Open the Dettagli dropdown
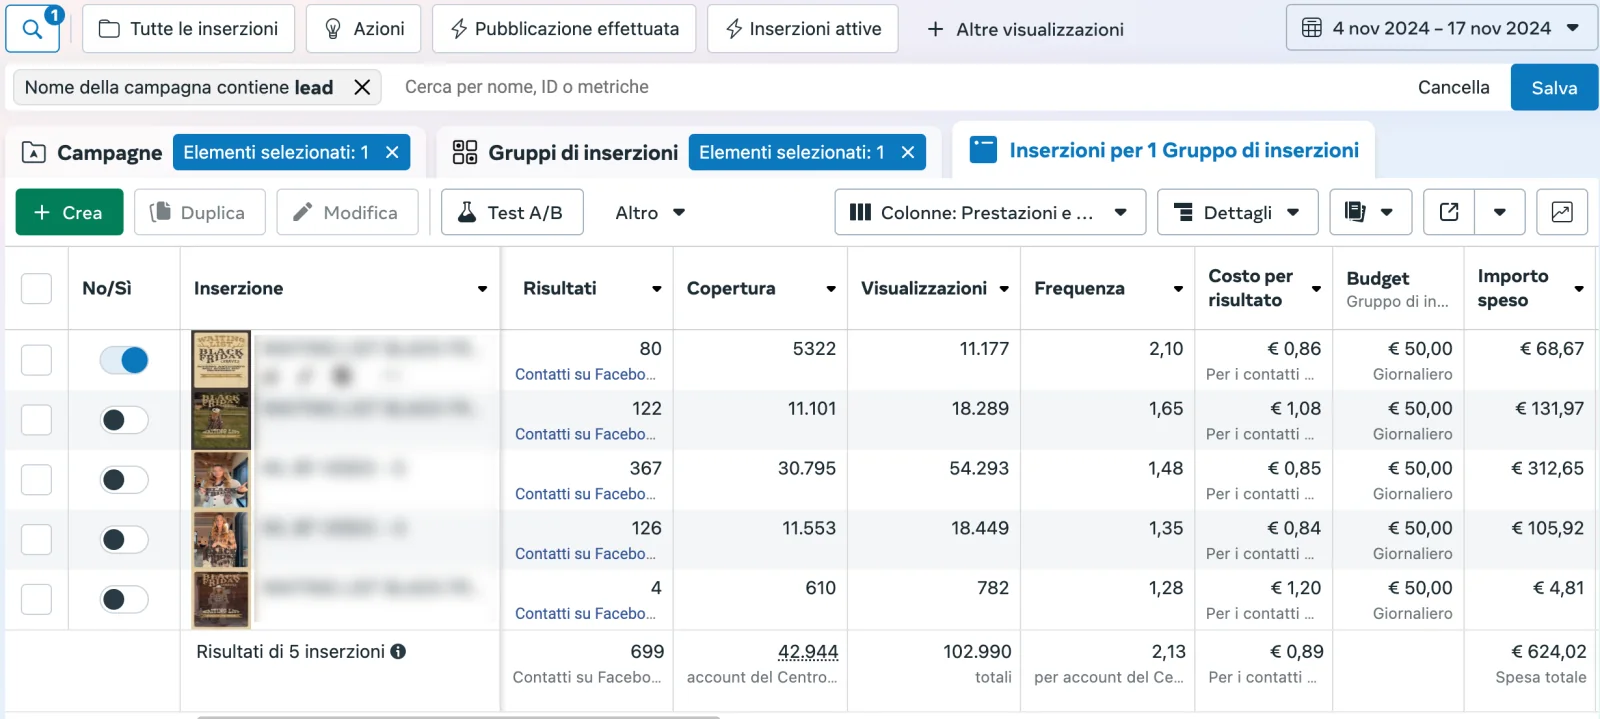This screenshot has height=719, width=1600. click(x=1238, y=212)
